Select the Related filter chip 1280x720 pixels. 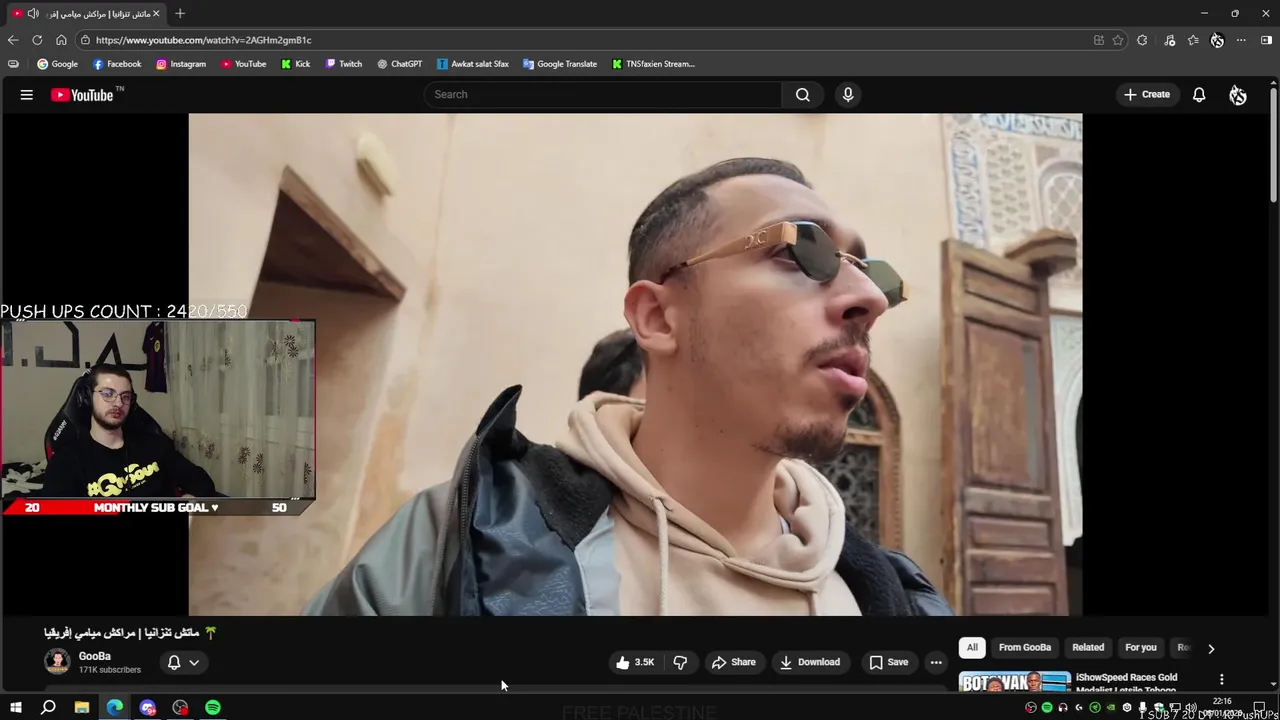[1088, 647]
